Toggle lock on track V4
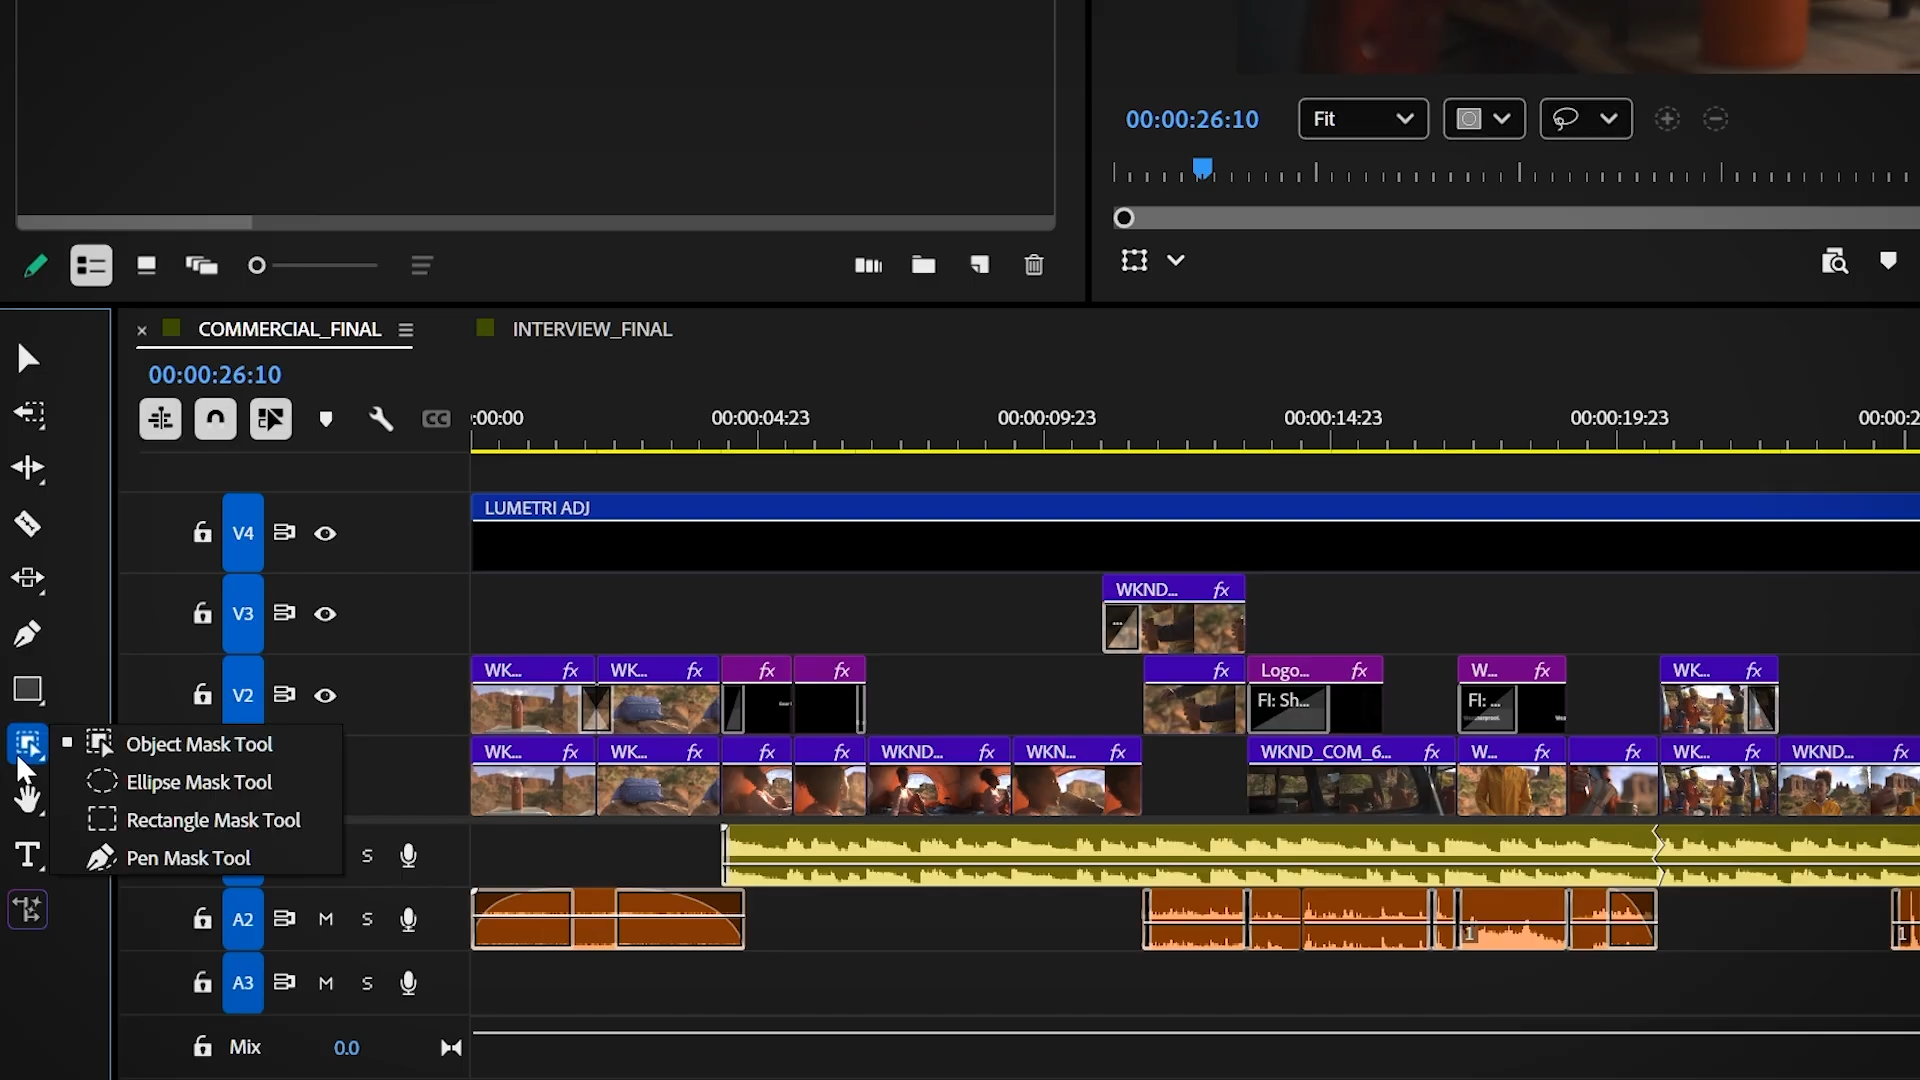The image size is (1920, 1080). click(x=202, y=533)
